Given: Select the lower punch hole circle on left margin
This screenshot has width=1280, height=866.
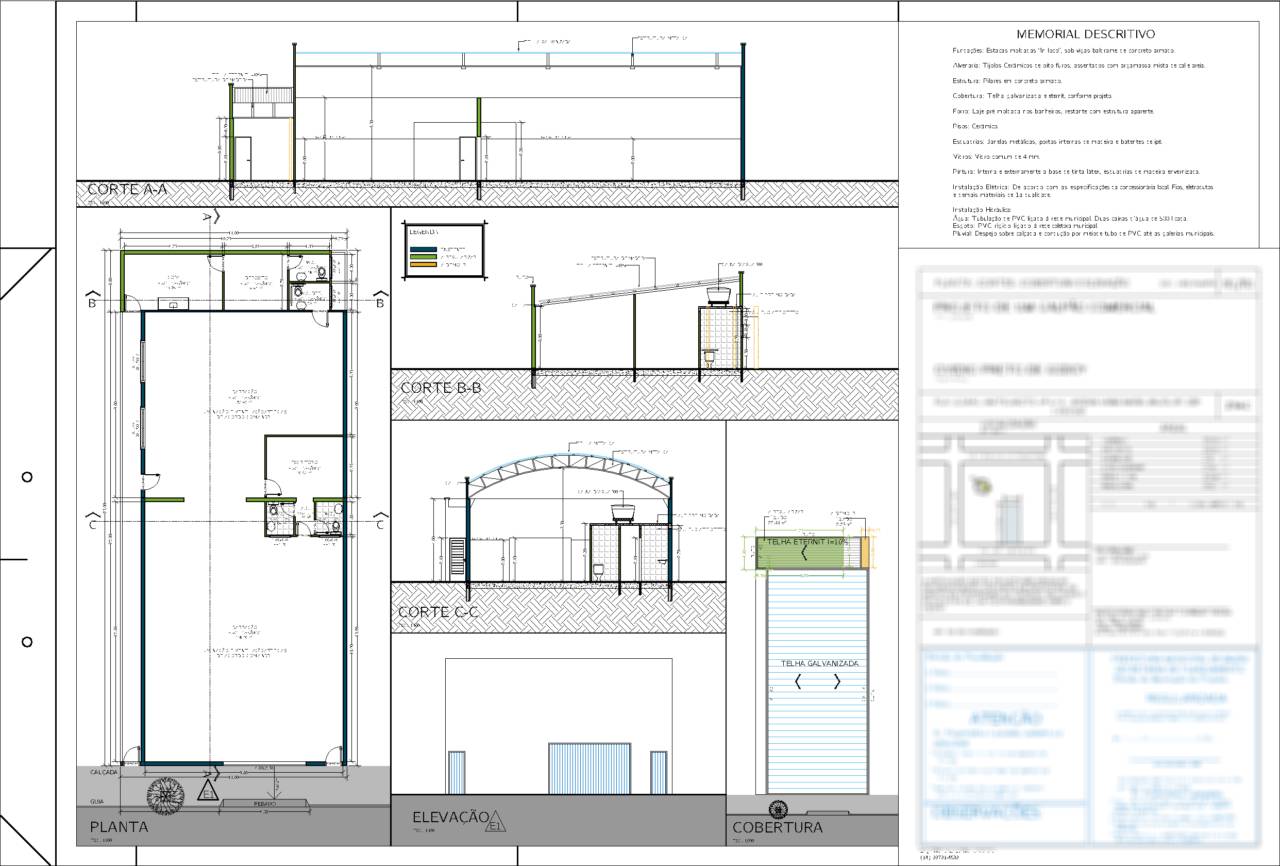Looking at the screenshot, I should (27, 641).
